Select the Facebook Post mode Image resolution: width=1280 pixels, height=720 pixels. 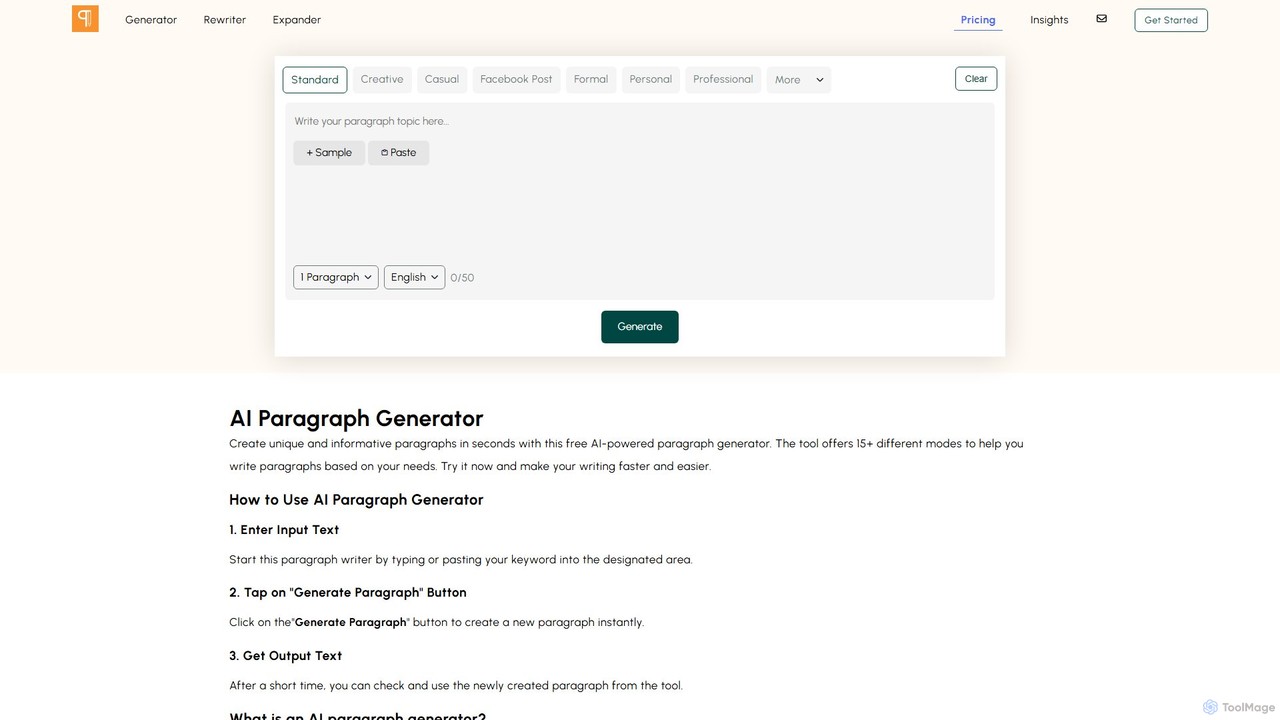click(516, 80)
